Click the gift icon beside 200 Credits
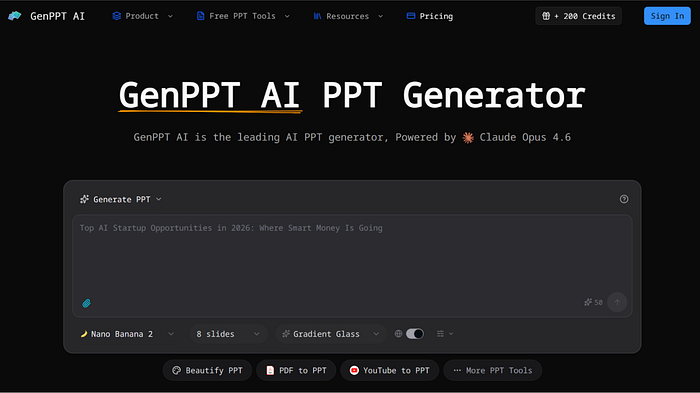 [x=546, y=16]
